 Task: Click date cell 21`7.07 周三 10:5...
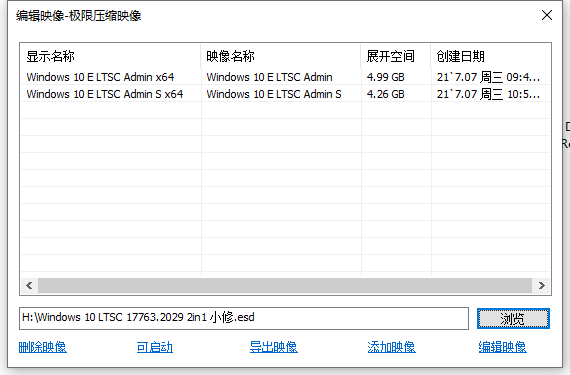488,94
